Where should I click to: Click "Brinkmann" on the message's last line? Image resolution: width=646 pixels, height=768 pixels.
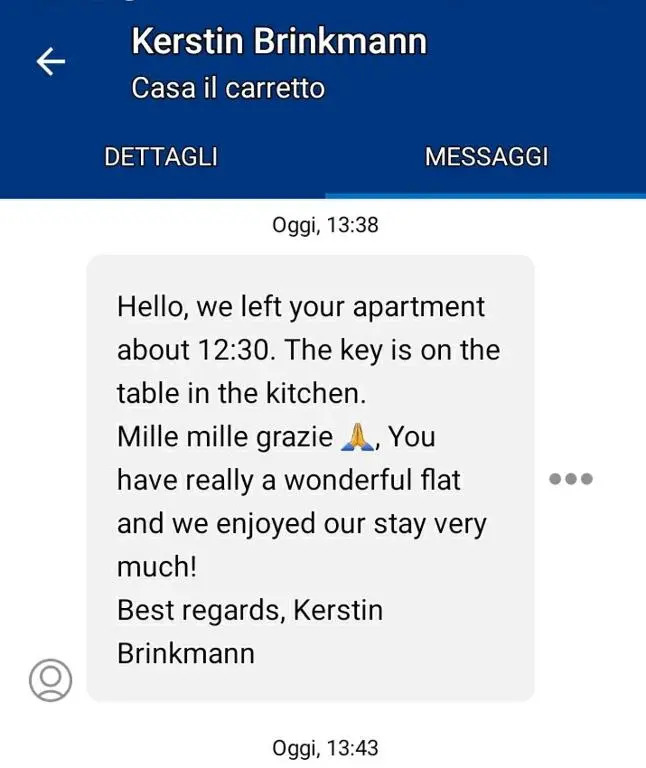pos(186,653)
